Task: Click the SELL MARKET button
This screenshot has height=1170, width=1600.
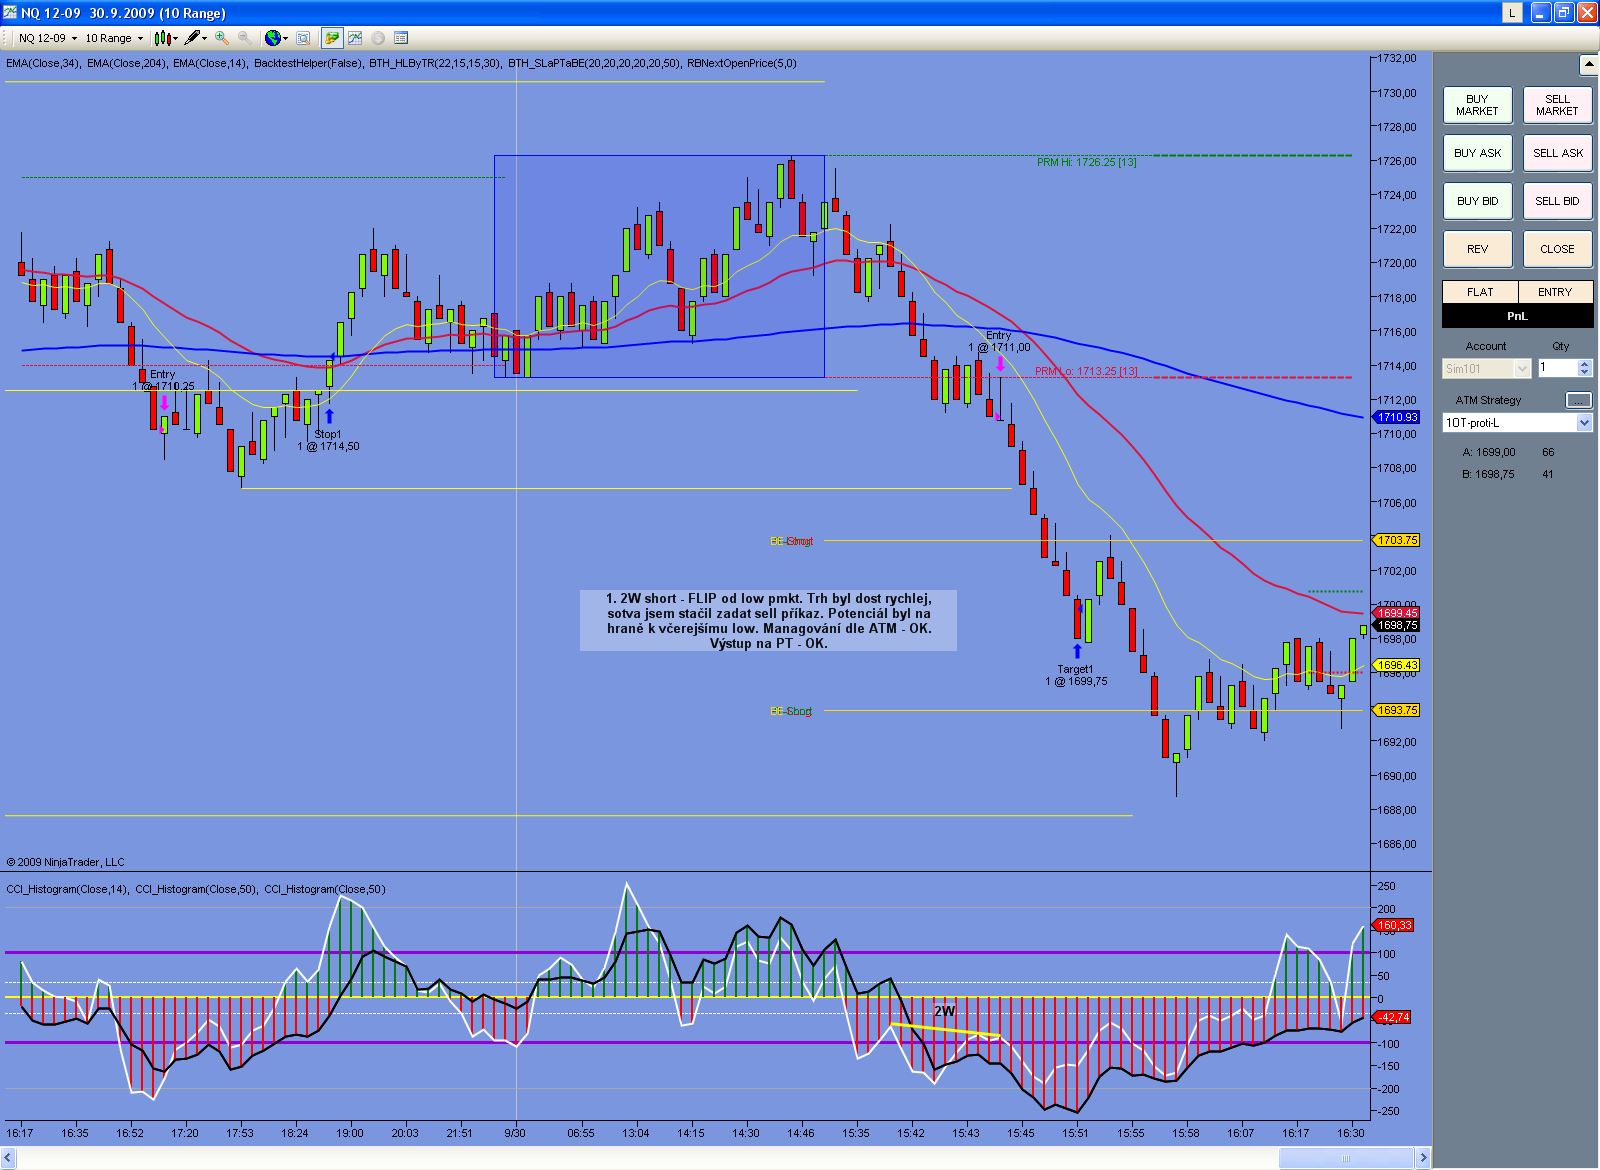Action: click(1557, 105)
